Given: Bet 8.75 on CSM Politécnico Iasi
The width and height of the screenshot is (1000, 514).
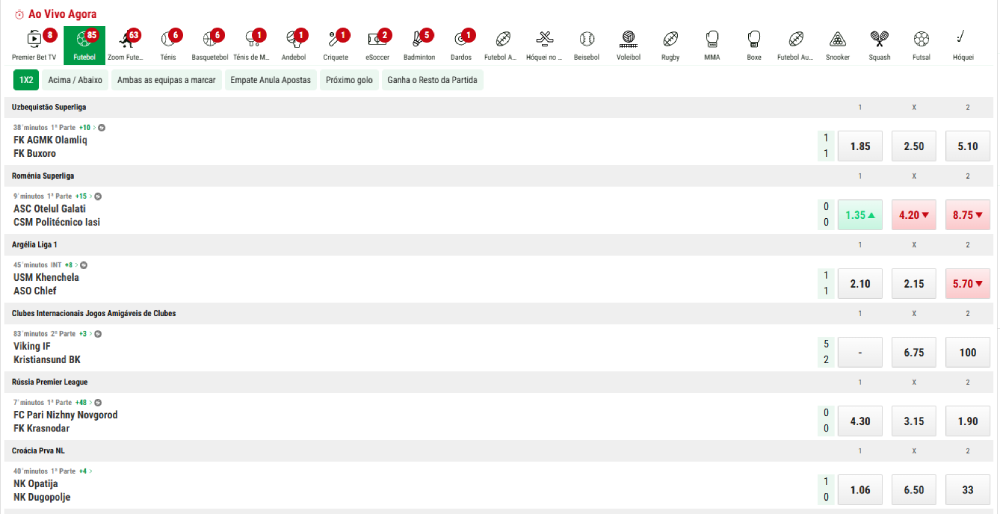Looking at the screenshot, I should pyautogui.click(x=967, y=215).
